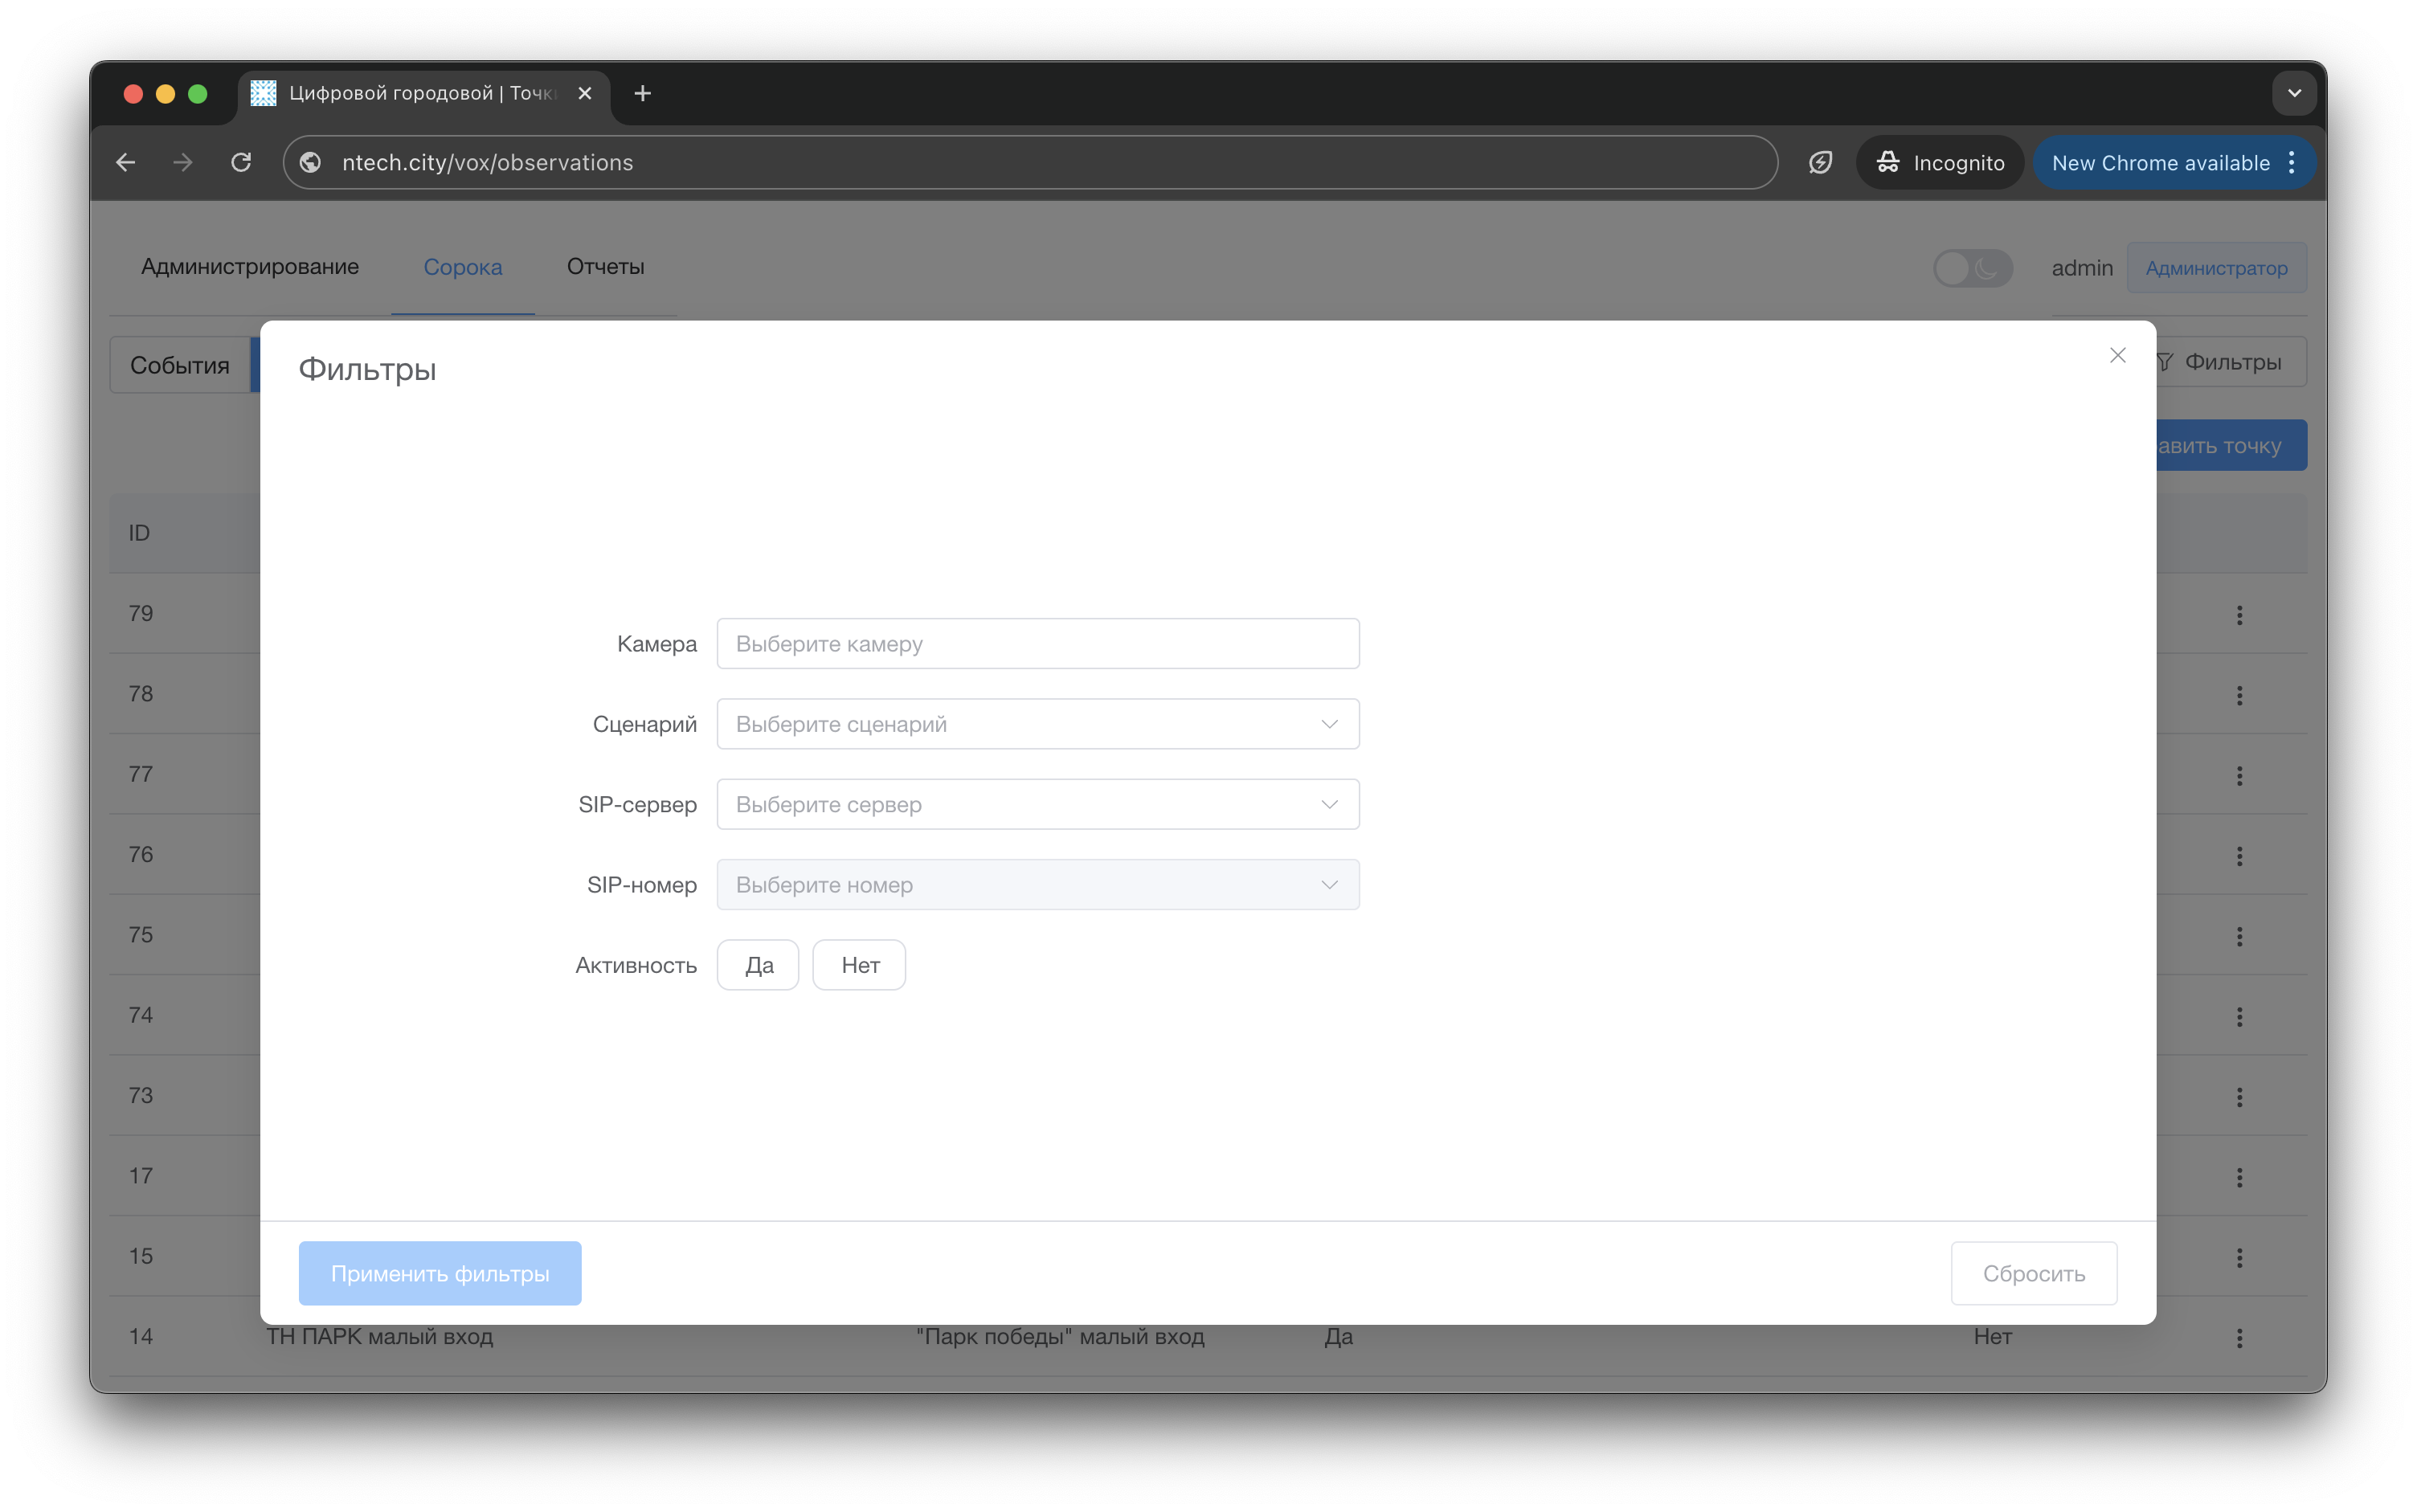Select Да for Активность
2417x1512 pixels.
point(758,965)
